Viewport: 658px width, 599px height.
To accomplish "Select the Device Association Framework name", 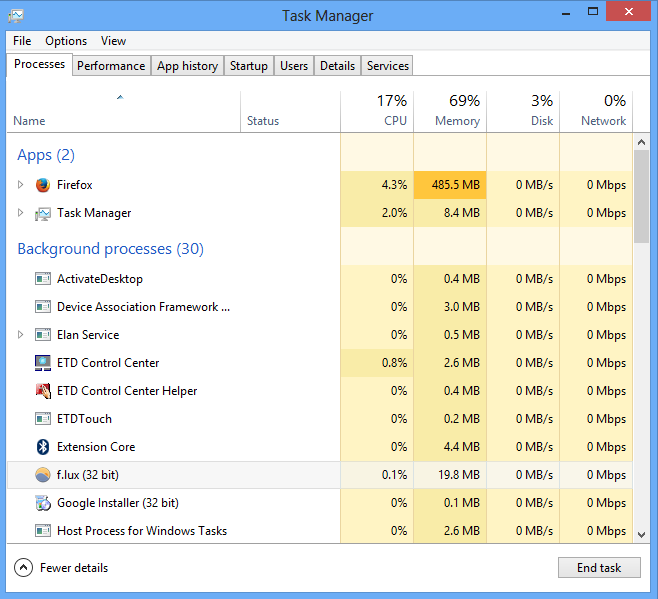I will [144, 307].
